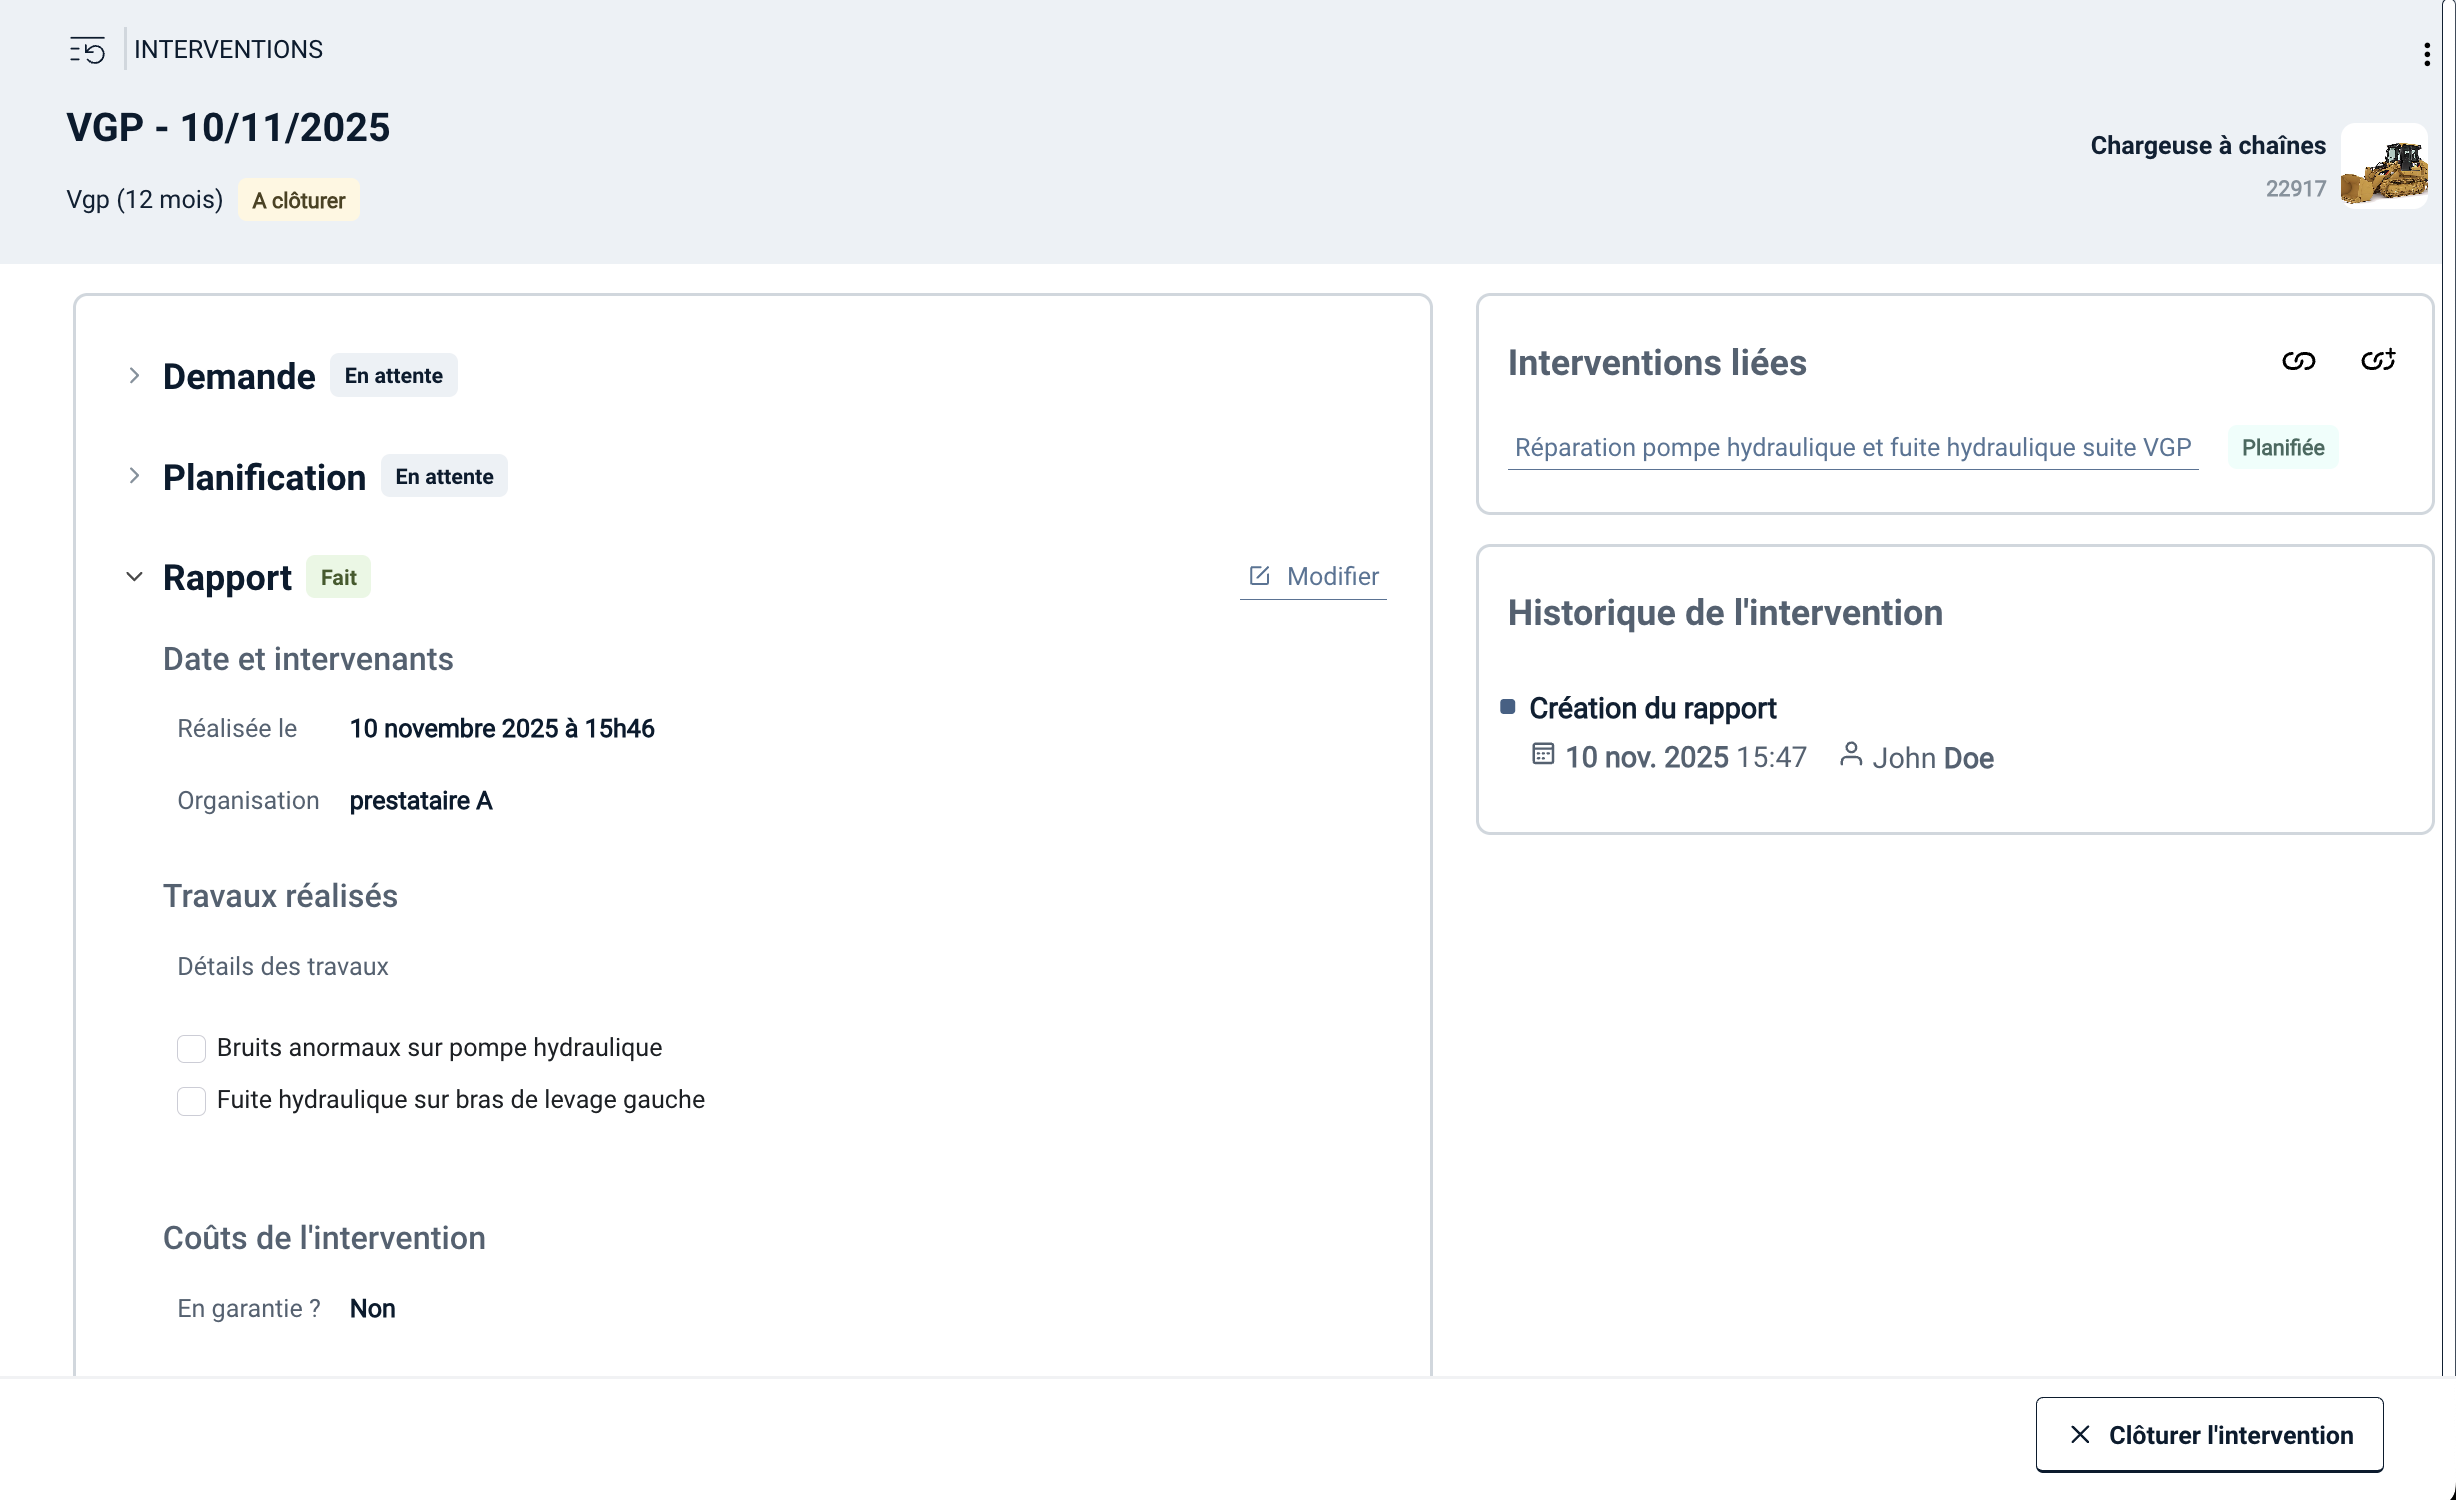
Task: Click the link existing intervention icon
Action: (x=2298, y=361)
